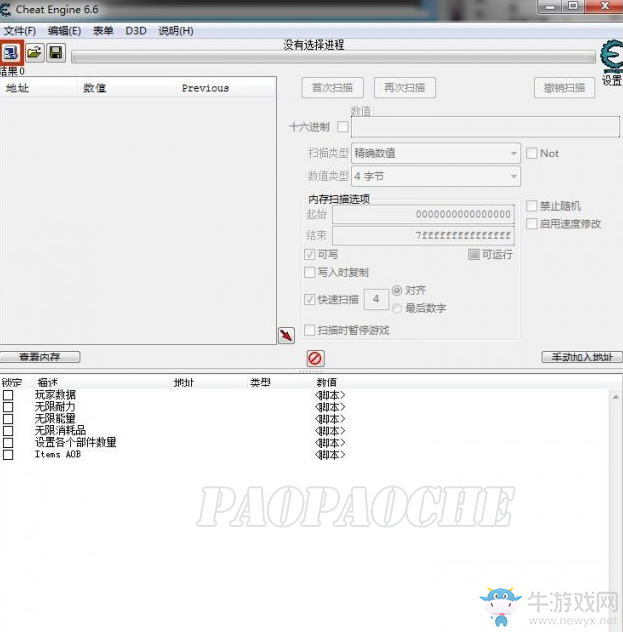Enable 启用速度修改 speedhack checkbox
Viewport: 623px width, 632px height.
tap(532, 224)
